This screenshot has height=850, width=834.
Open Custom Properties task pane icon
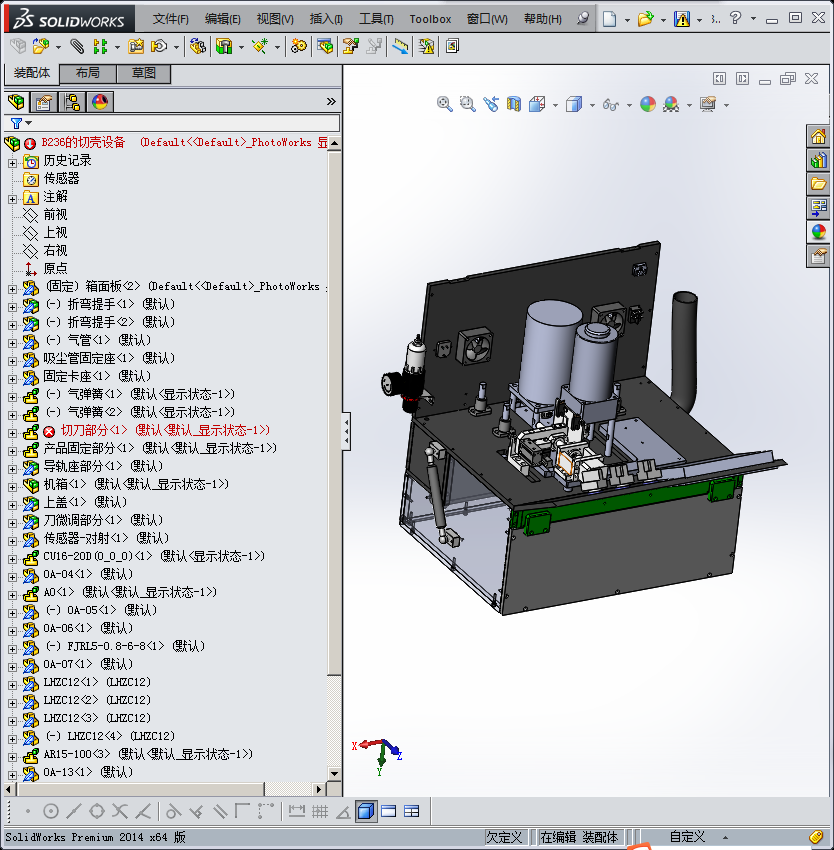point(818,255)
